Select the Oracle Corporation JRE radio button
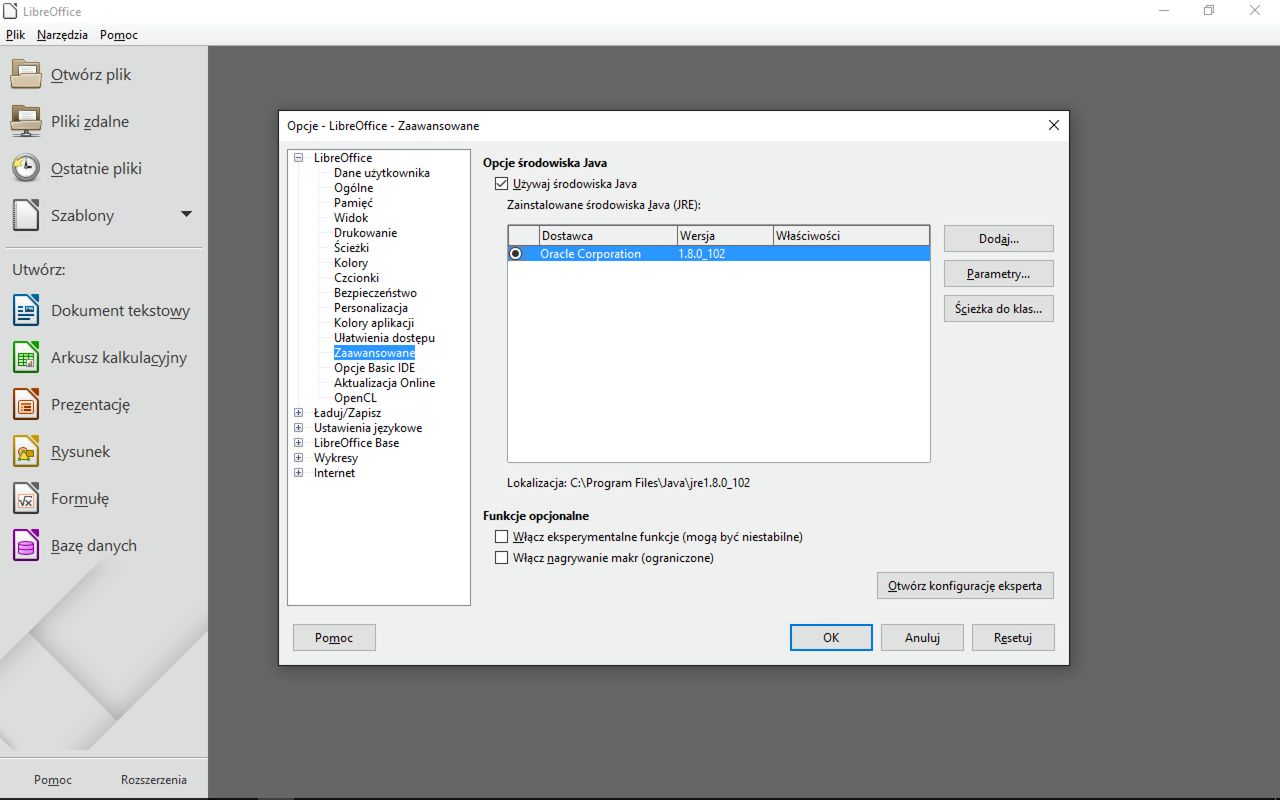 point(516,254)
